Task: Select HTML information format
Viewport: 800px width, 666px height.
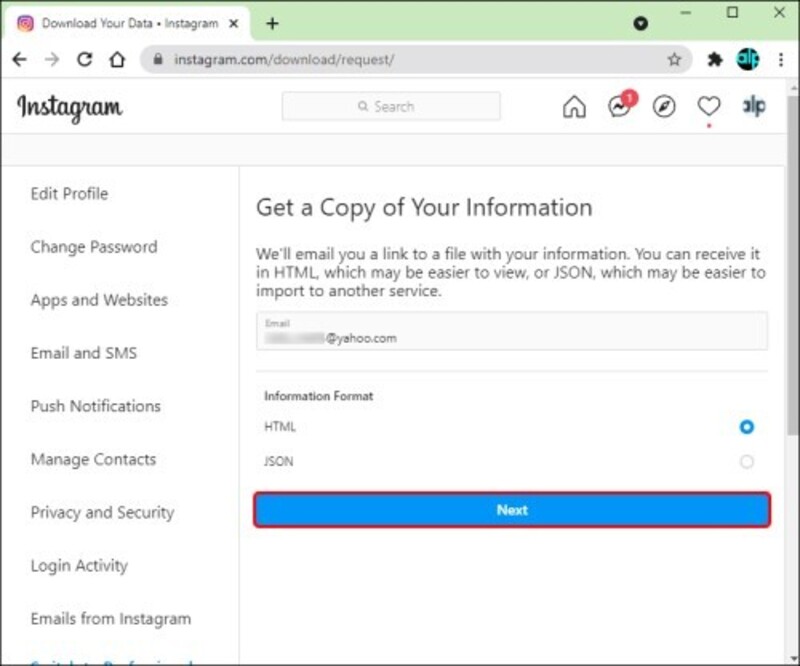Action: coord(746,427)
